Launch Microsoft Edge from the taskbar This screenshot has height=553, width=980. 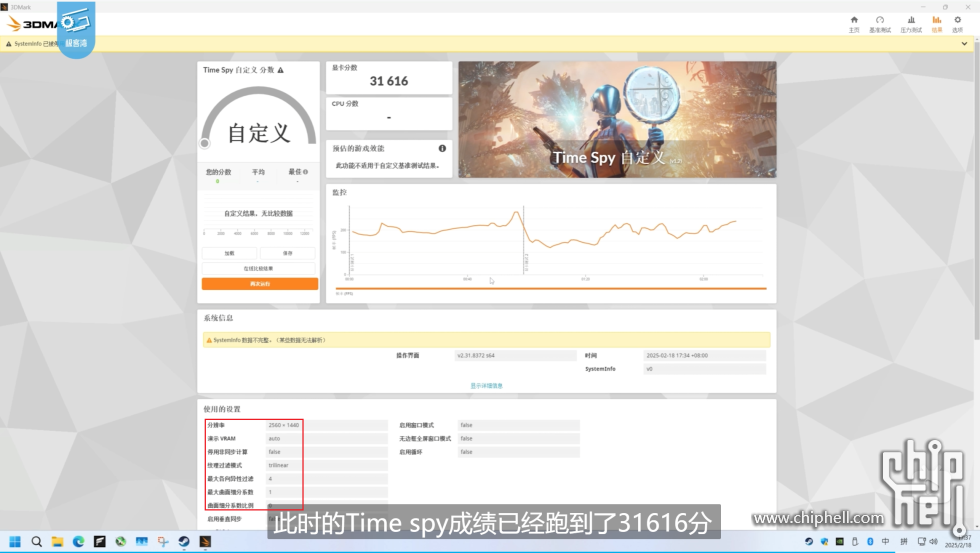[x=79, y=542]
